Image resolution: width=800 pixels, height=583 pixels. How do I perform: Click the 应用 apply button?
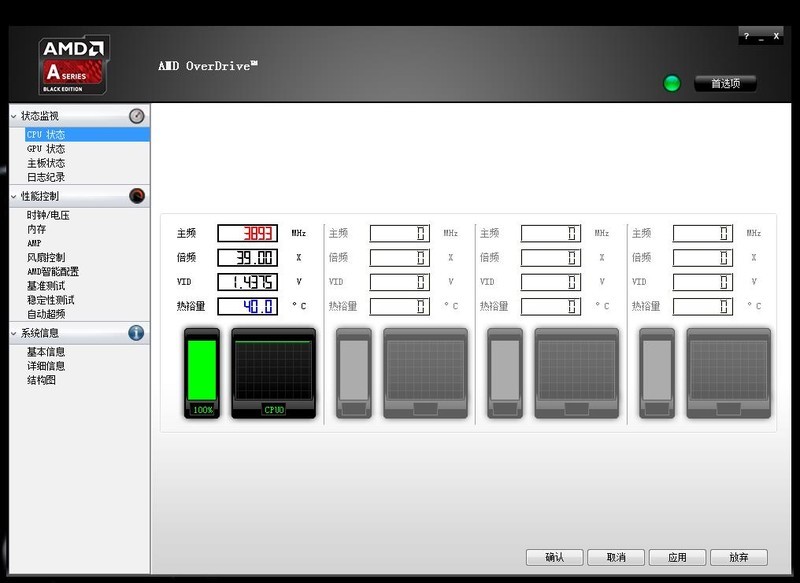click(679, 558)
